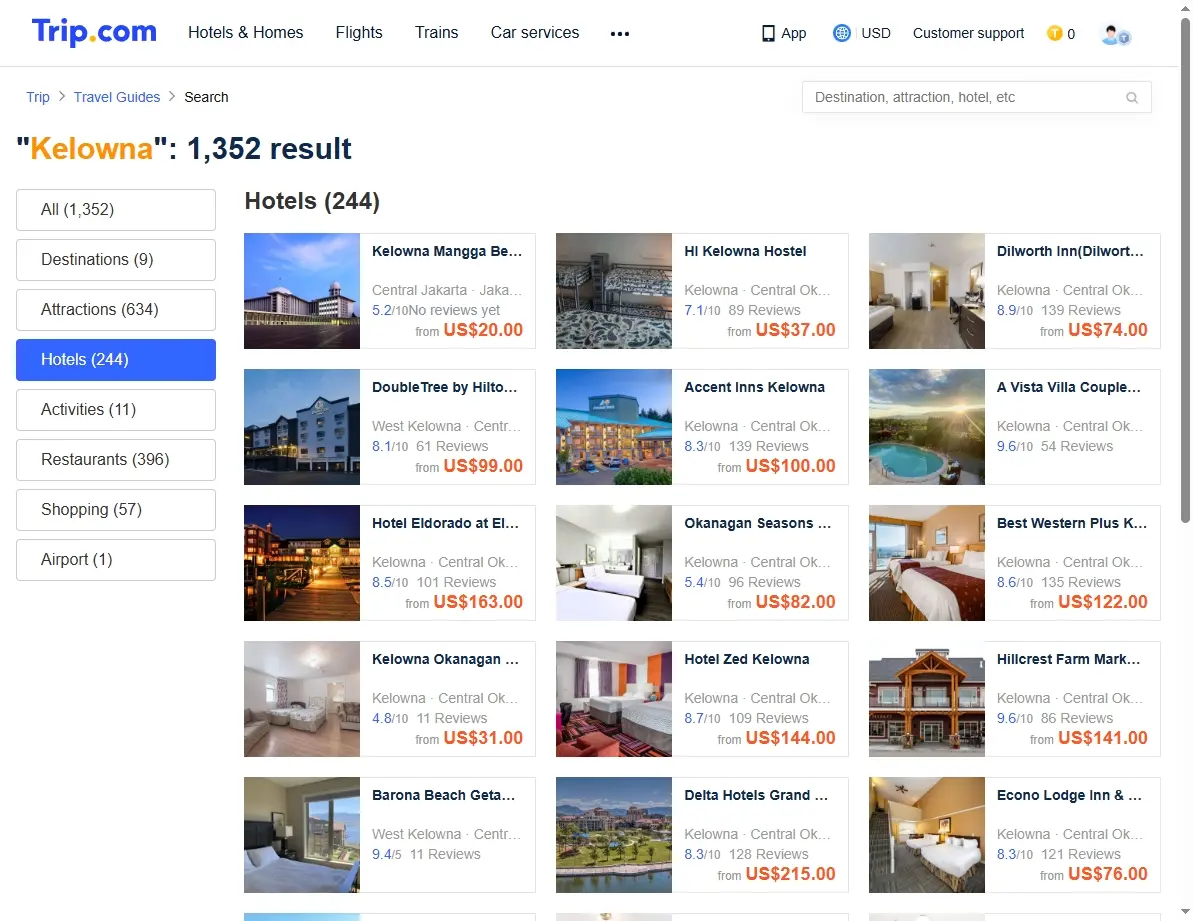Image resolution: width=1193 pixels, height=921 pixels.
Task: Open HI Kelowna Hostel photo
Action: [x=614, y=291]
